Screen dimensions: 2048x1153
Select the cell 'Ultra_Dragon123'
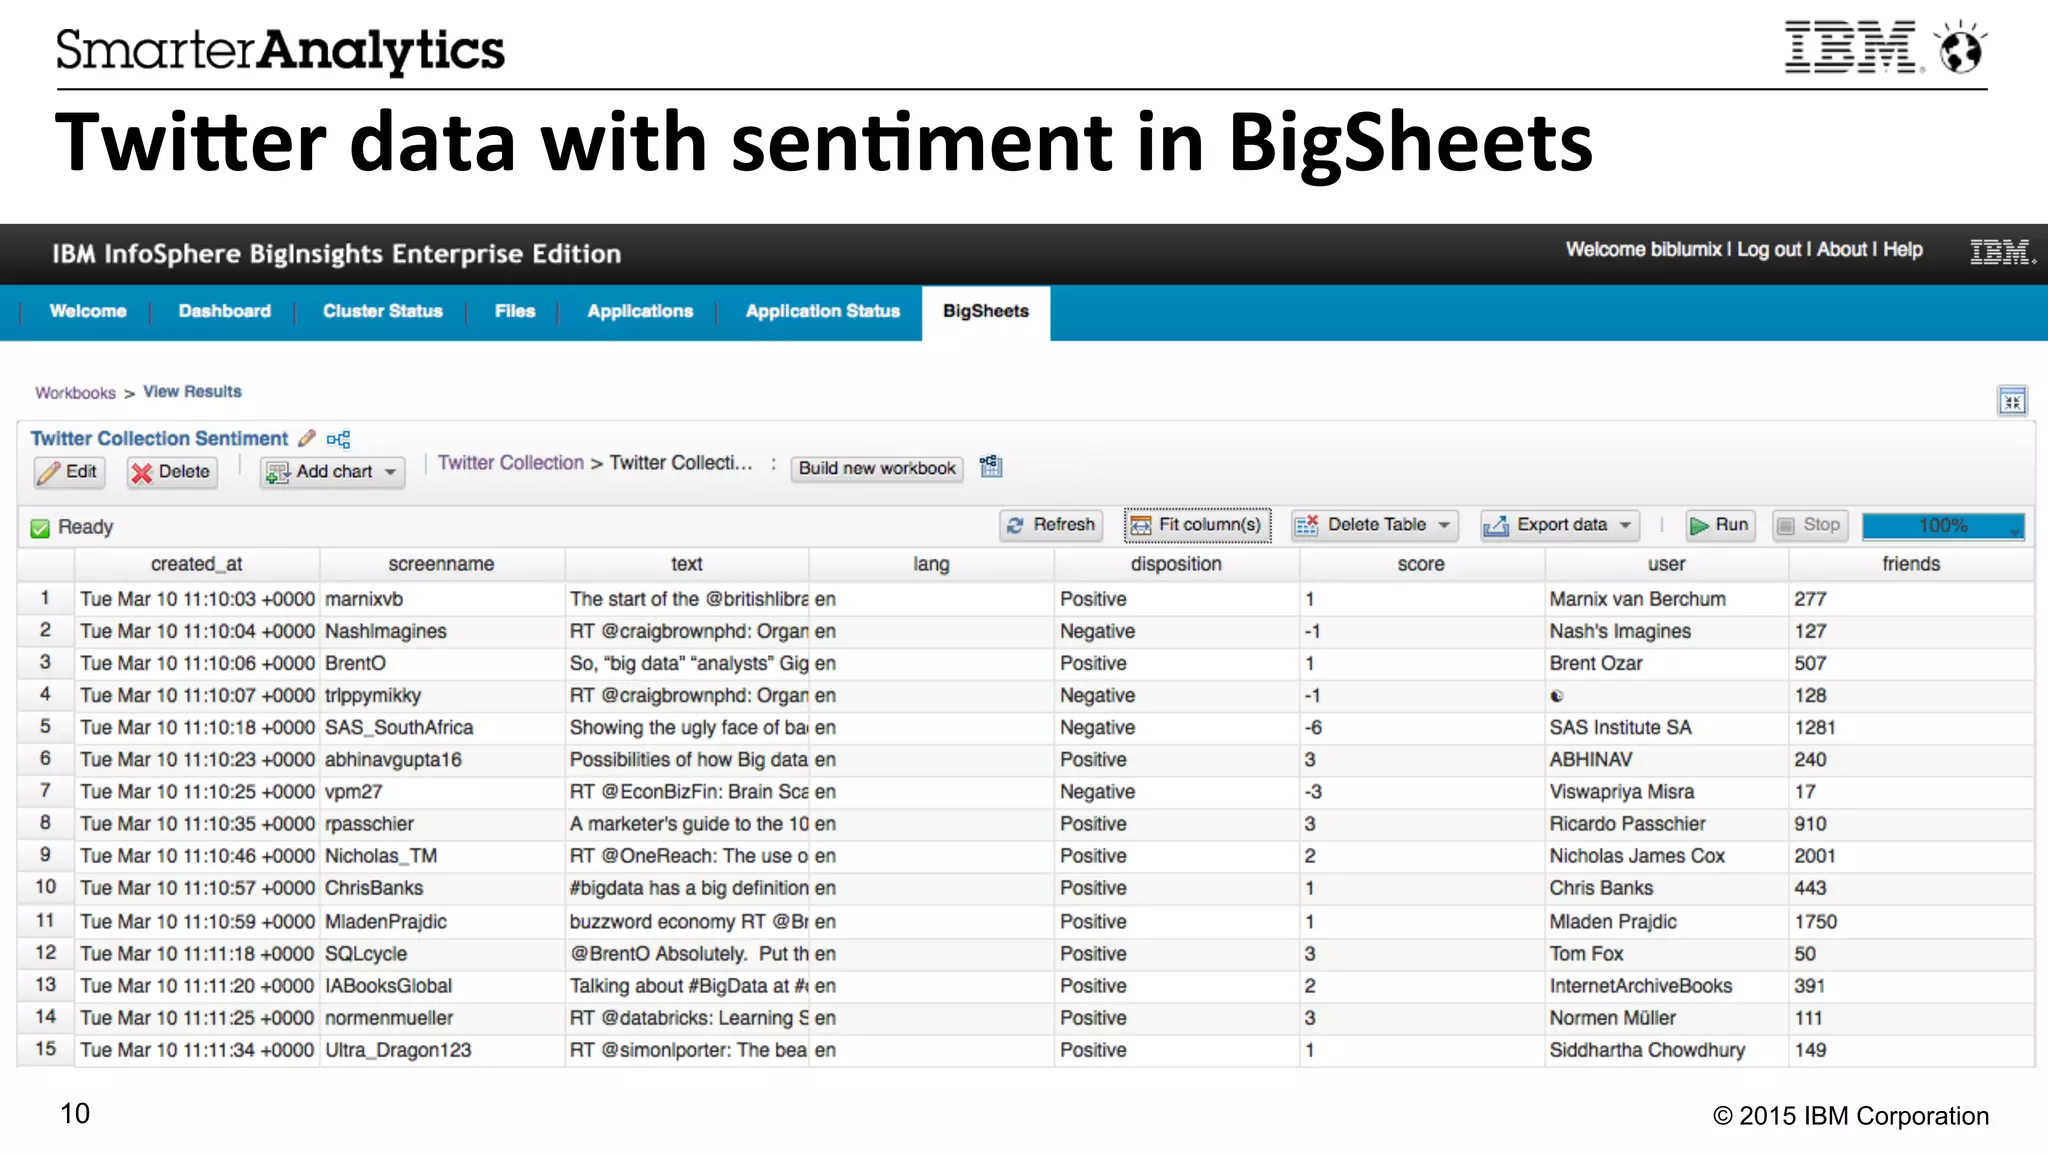click(442, 1050)
